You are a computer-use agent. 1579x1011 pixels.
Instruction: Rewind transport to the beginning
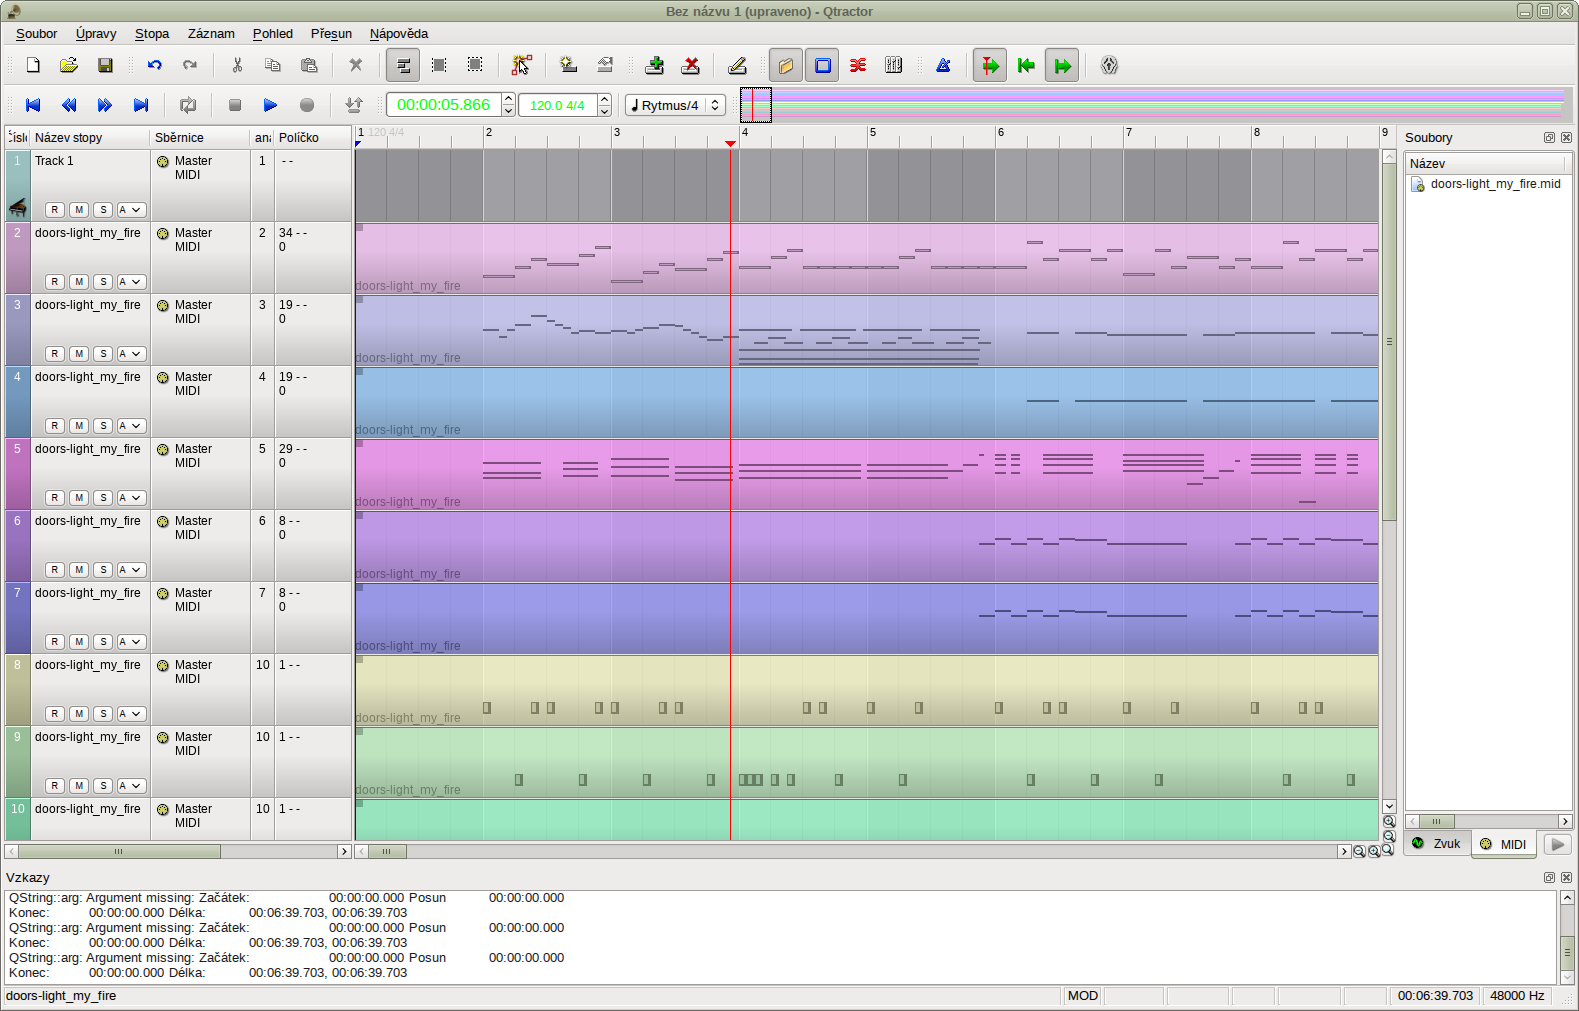(x=33, y=105)
